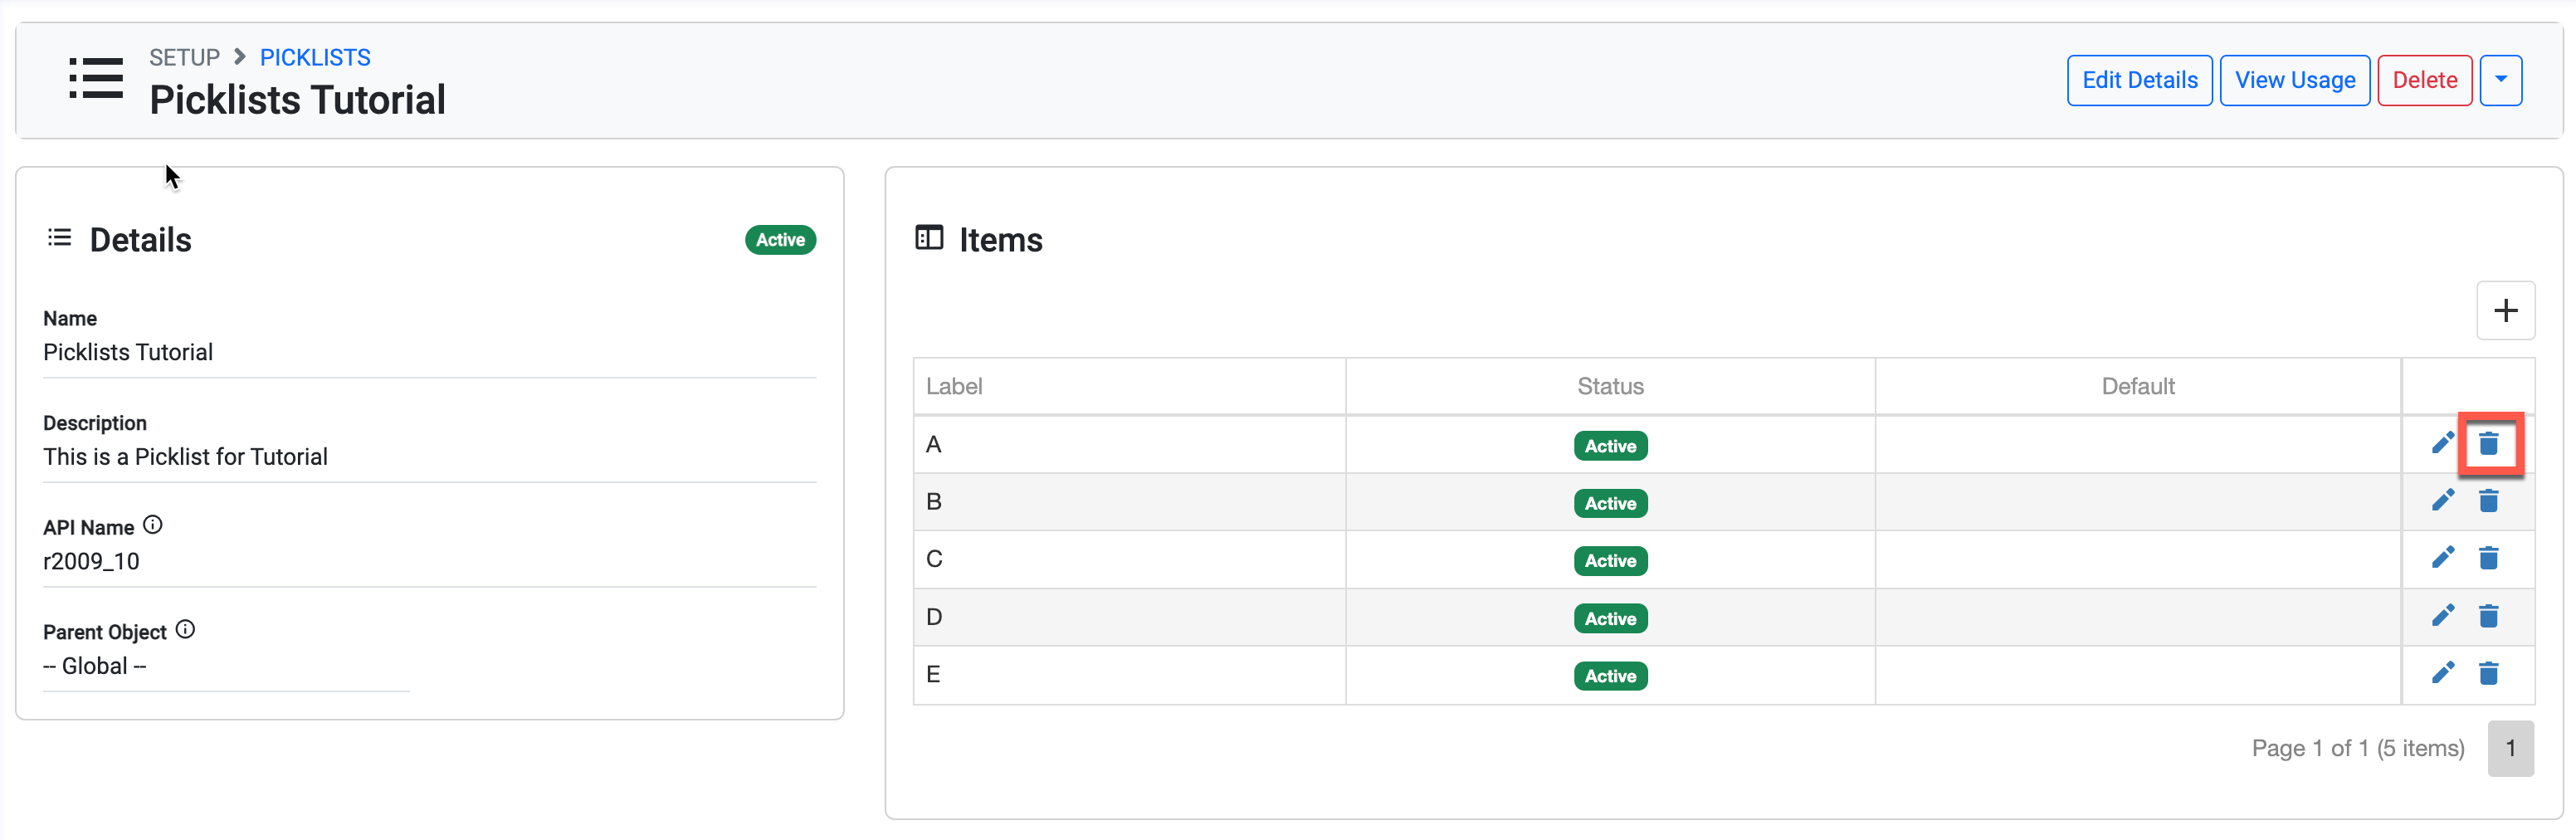Click the pencil icon in row E
This screenshot has height=840, width=2576.
(2442, 673)
